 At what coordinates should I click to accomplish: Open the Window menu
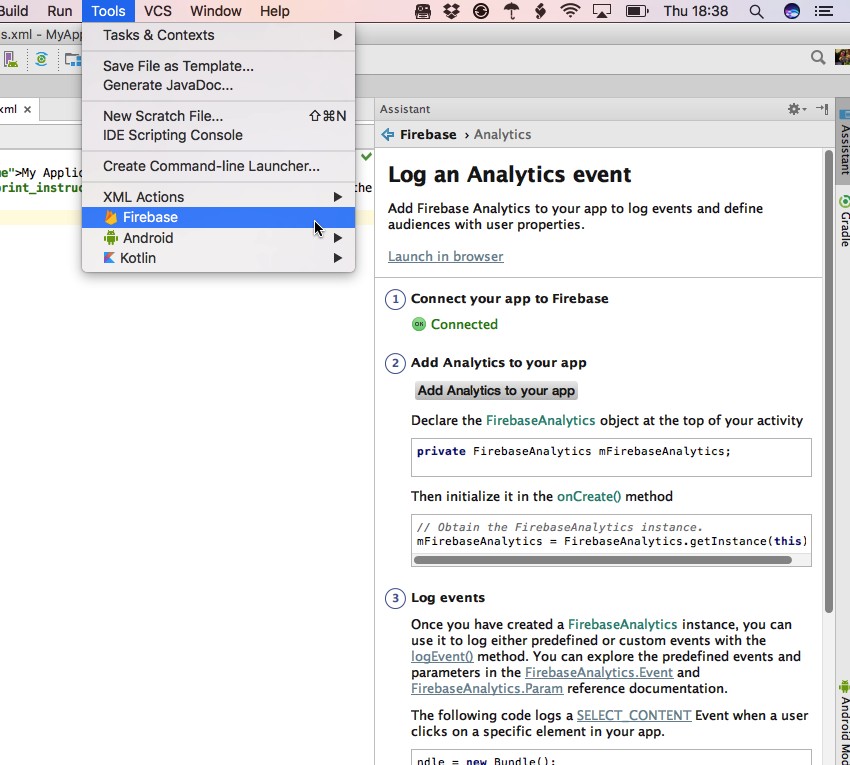click(216, 11)
